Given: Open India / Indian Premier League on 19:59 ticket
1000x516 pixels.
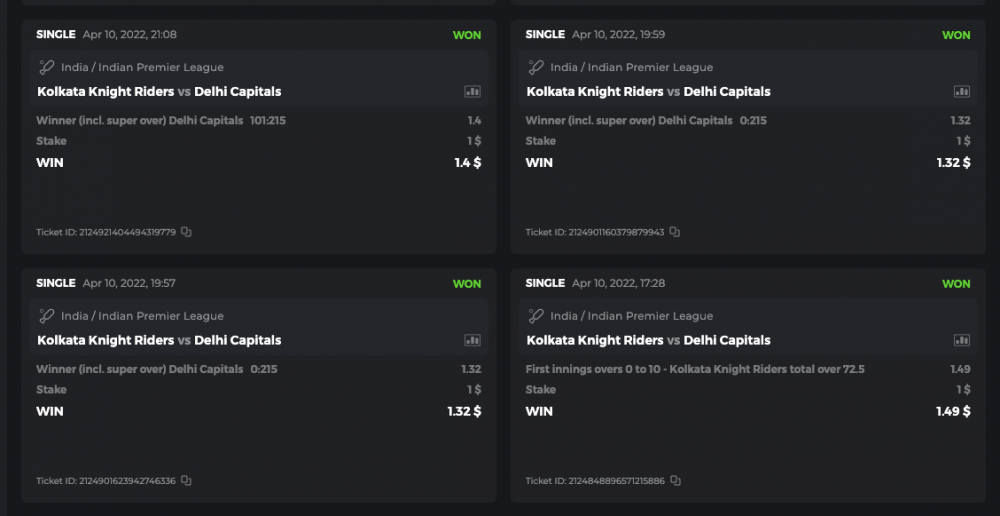Looking at the screenshot, I should point(631,67).
